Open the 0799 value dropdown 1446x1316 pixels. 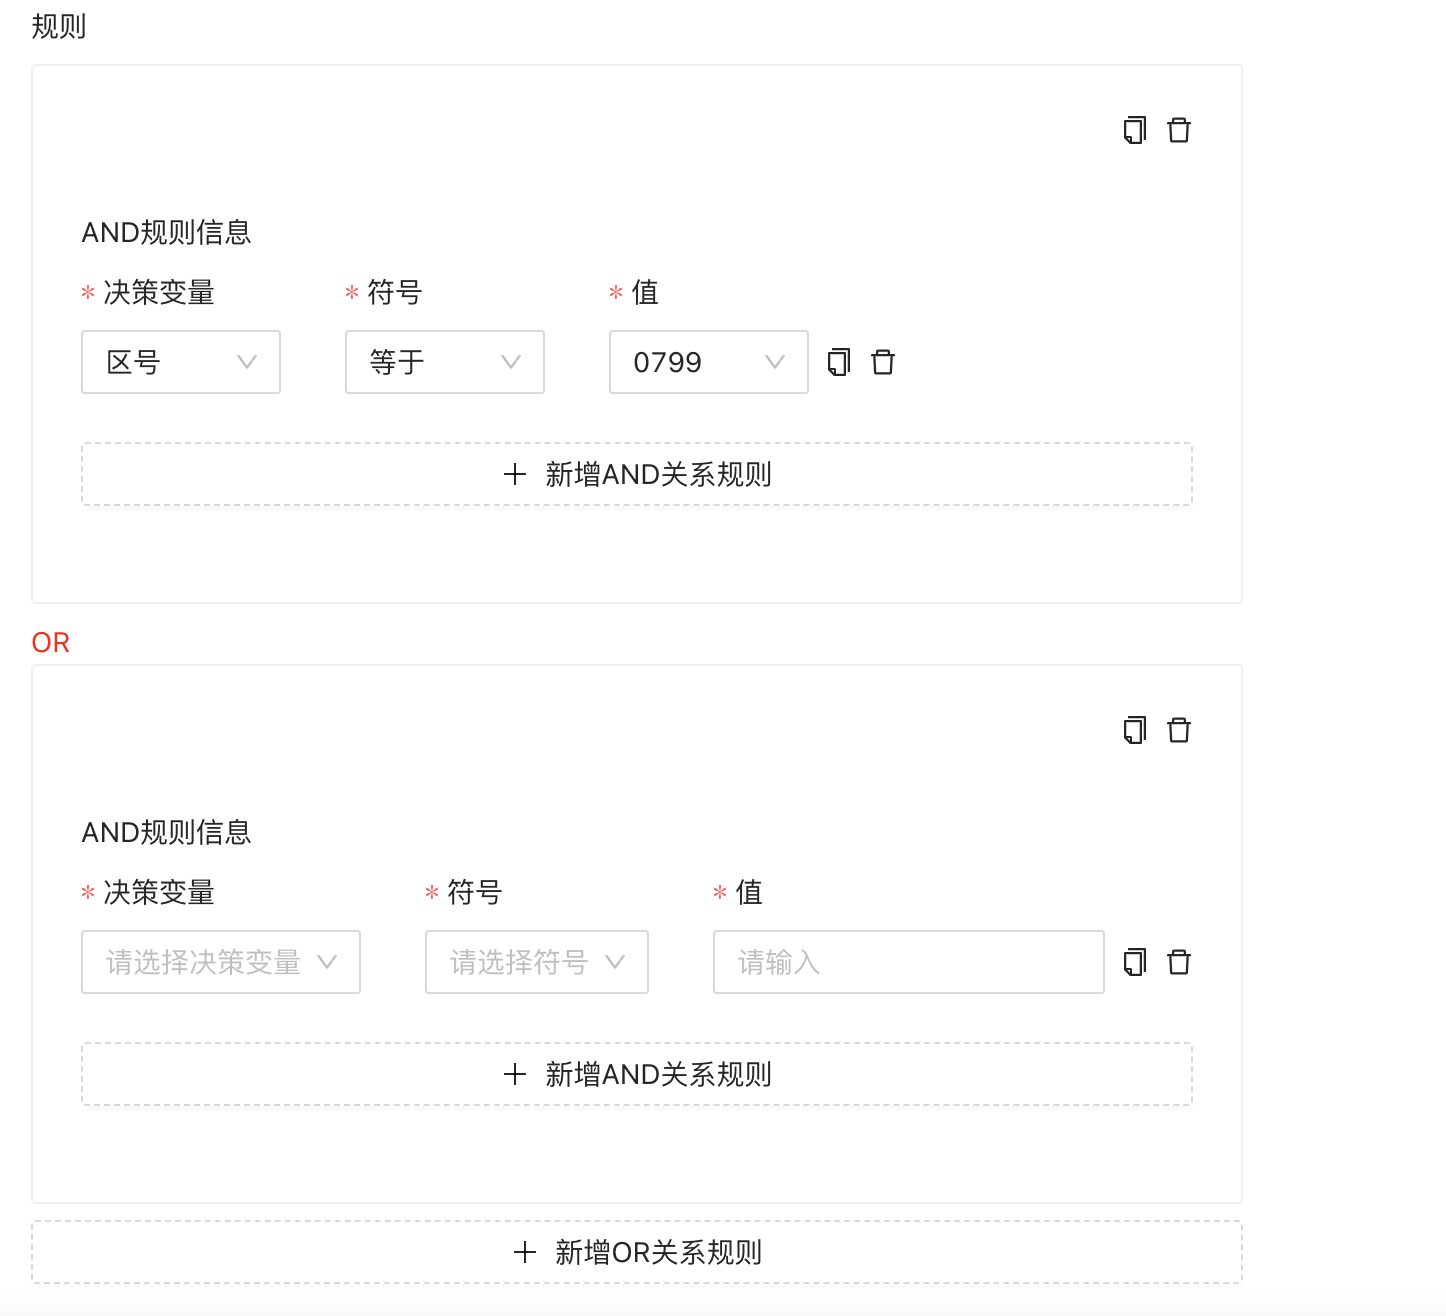pyautogui.click(x=707, y=362)
